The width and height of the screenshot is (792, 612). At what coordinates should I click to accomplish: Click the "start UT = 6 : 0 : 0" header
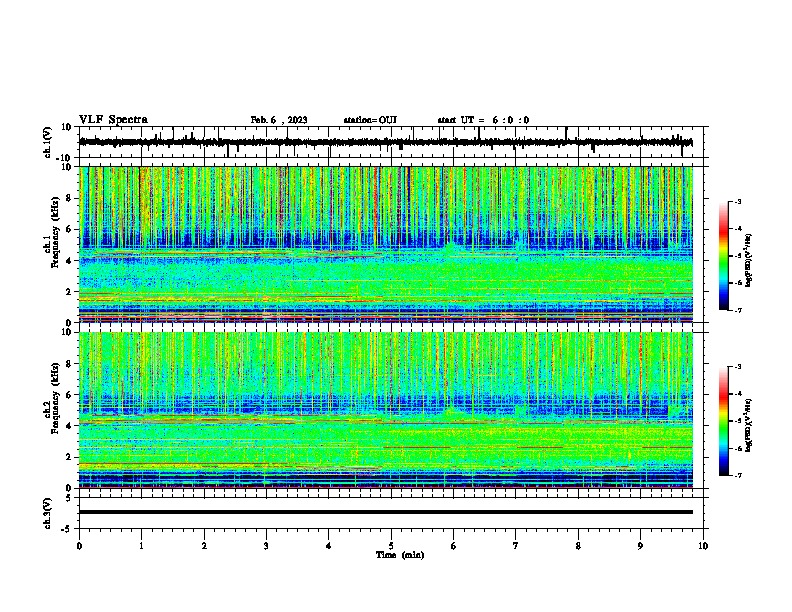pos(483,120)
